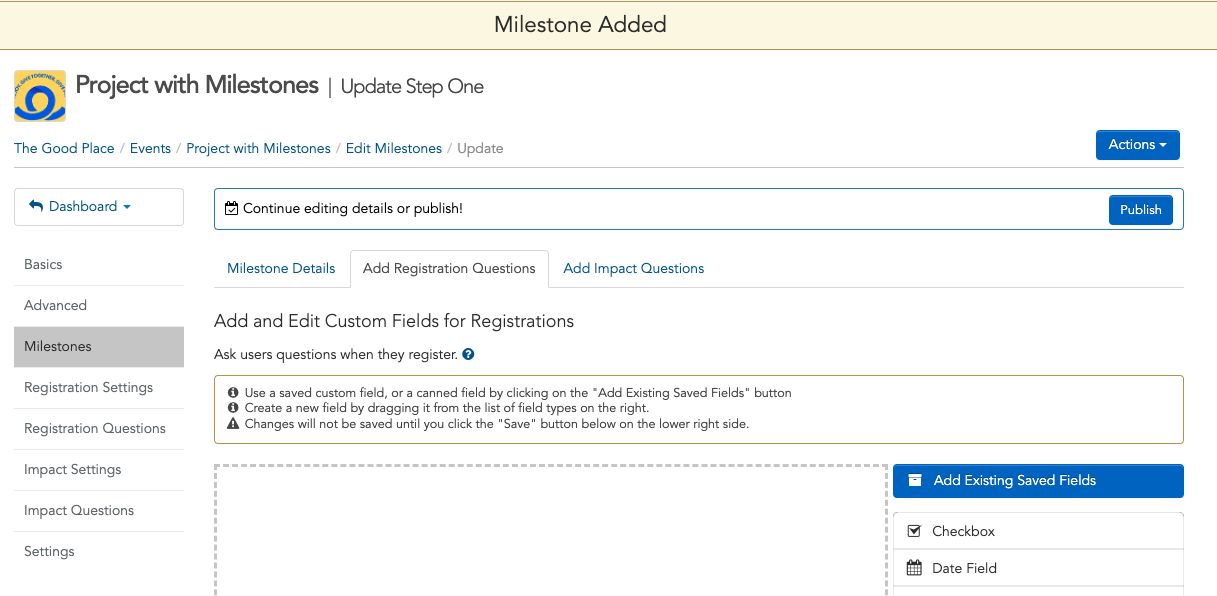Click the Events breadcrumb link
The height and width of the screenshot is (596, 1217).
click(150, 148)
